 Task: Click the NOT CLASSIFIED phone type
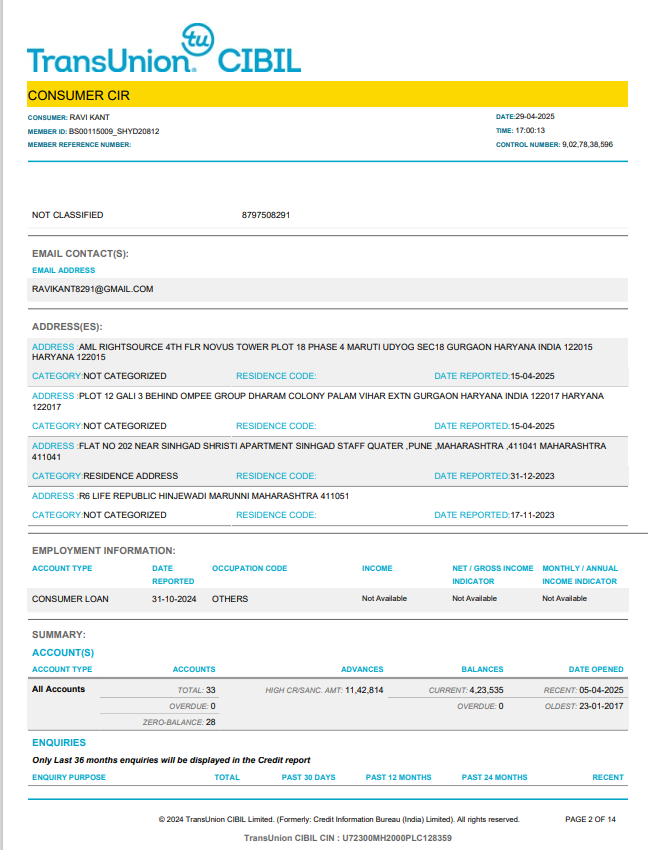[x=68, y=215]
